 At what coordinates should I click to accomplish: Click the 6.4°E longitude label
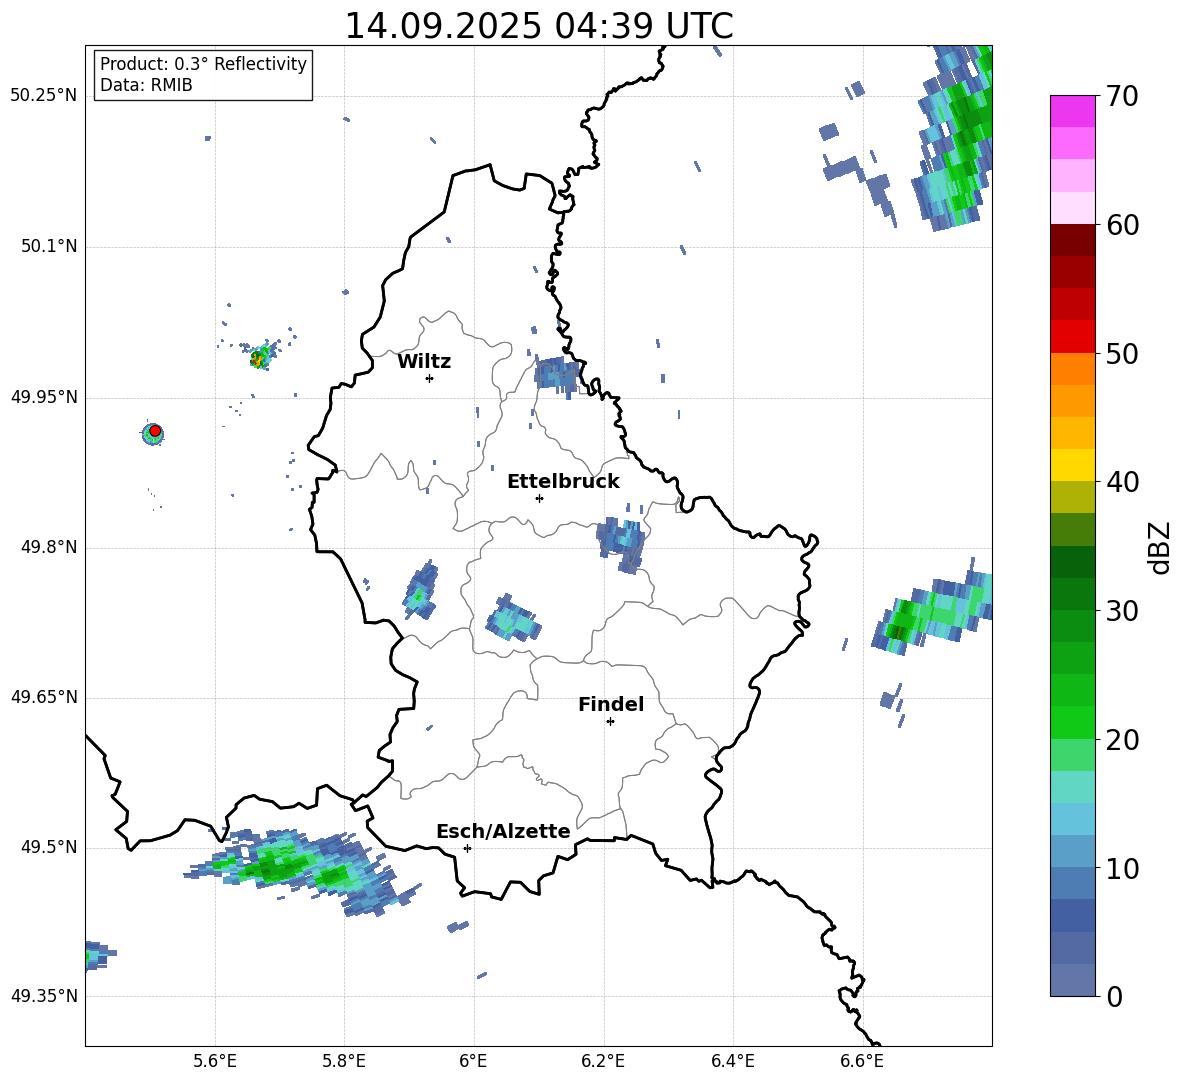(732, 1061)
